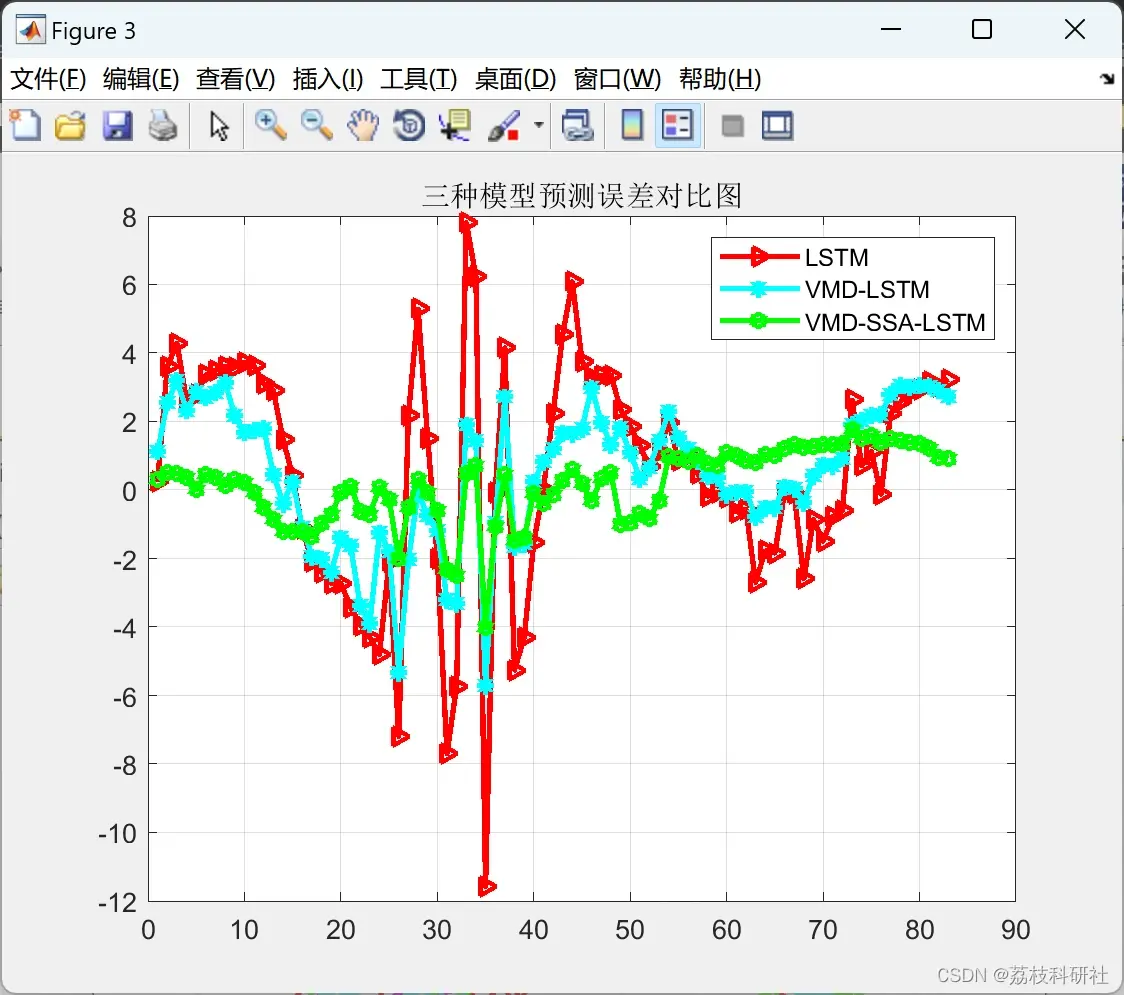1124x995 pixels.
Task: Click the Link Plot toolbar button
Action: coord(578,125)
